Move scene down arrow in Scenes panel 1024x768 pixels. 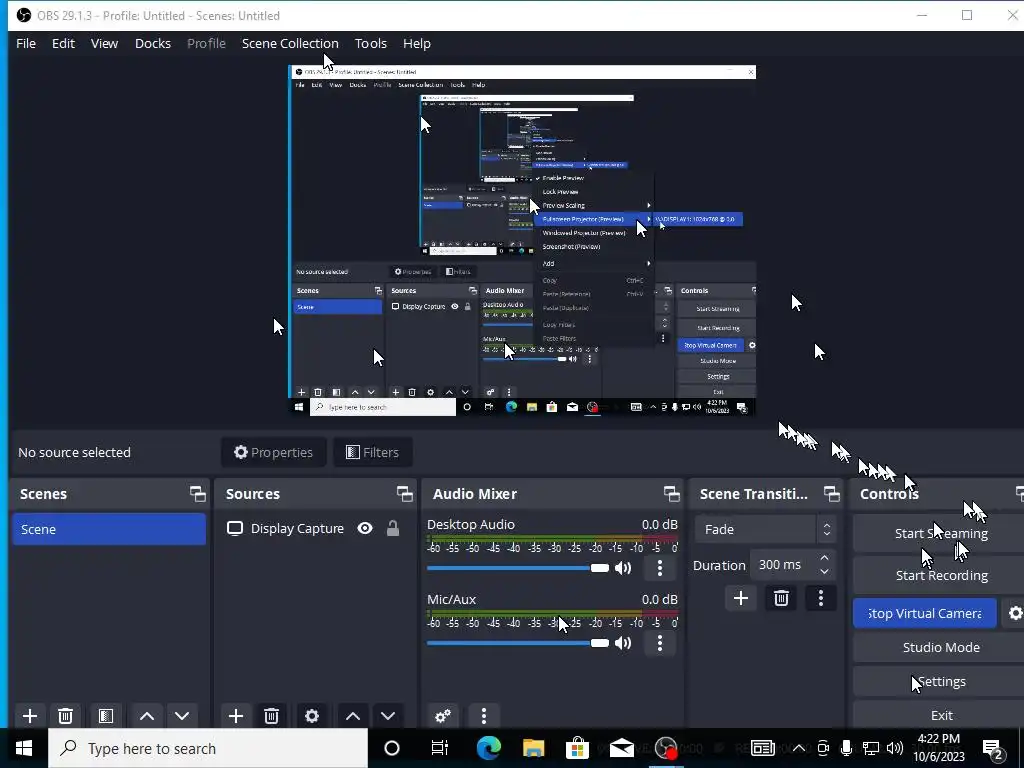click(182, 716)
